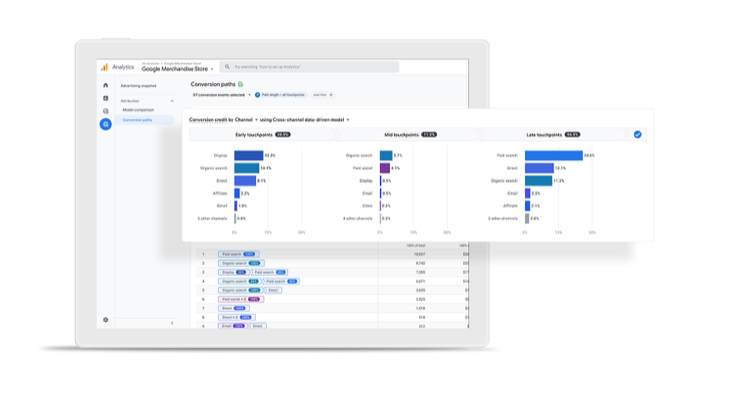Viewport: 751px width, 398px height.
Task: Open the Google Merchandise Store property dropdown
Action: (178, 69)
